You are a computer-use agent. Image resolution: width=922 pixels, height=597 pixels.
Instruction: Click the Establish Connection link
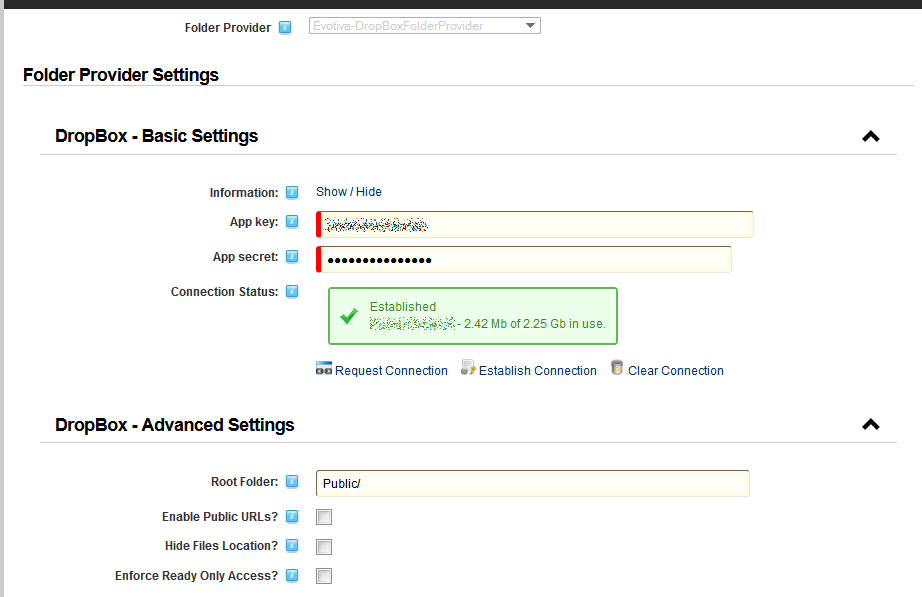537,371
